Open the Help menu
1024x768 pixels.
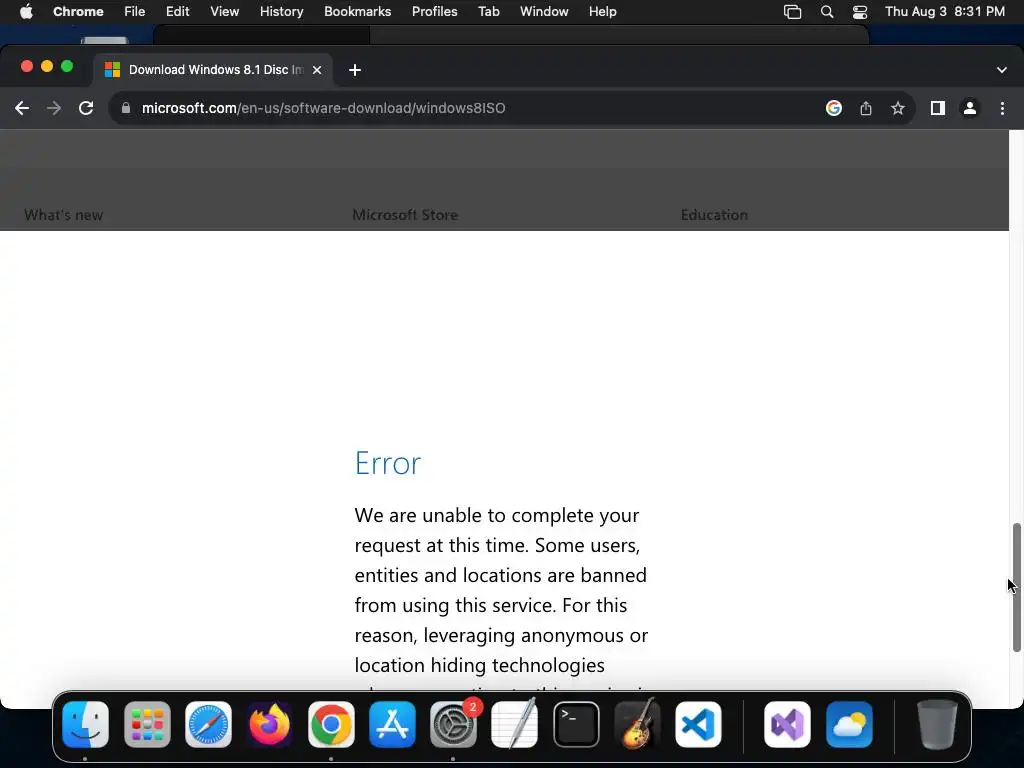click(602, 11)
